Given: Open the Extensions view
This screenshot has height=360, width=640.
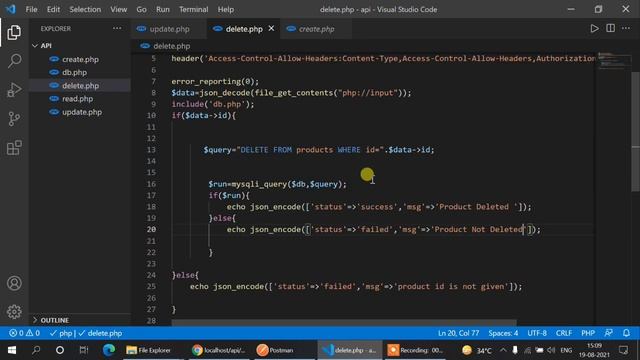Looking at the screenshot, I should 14,148.
